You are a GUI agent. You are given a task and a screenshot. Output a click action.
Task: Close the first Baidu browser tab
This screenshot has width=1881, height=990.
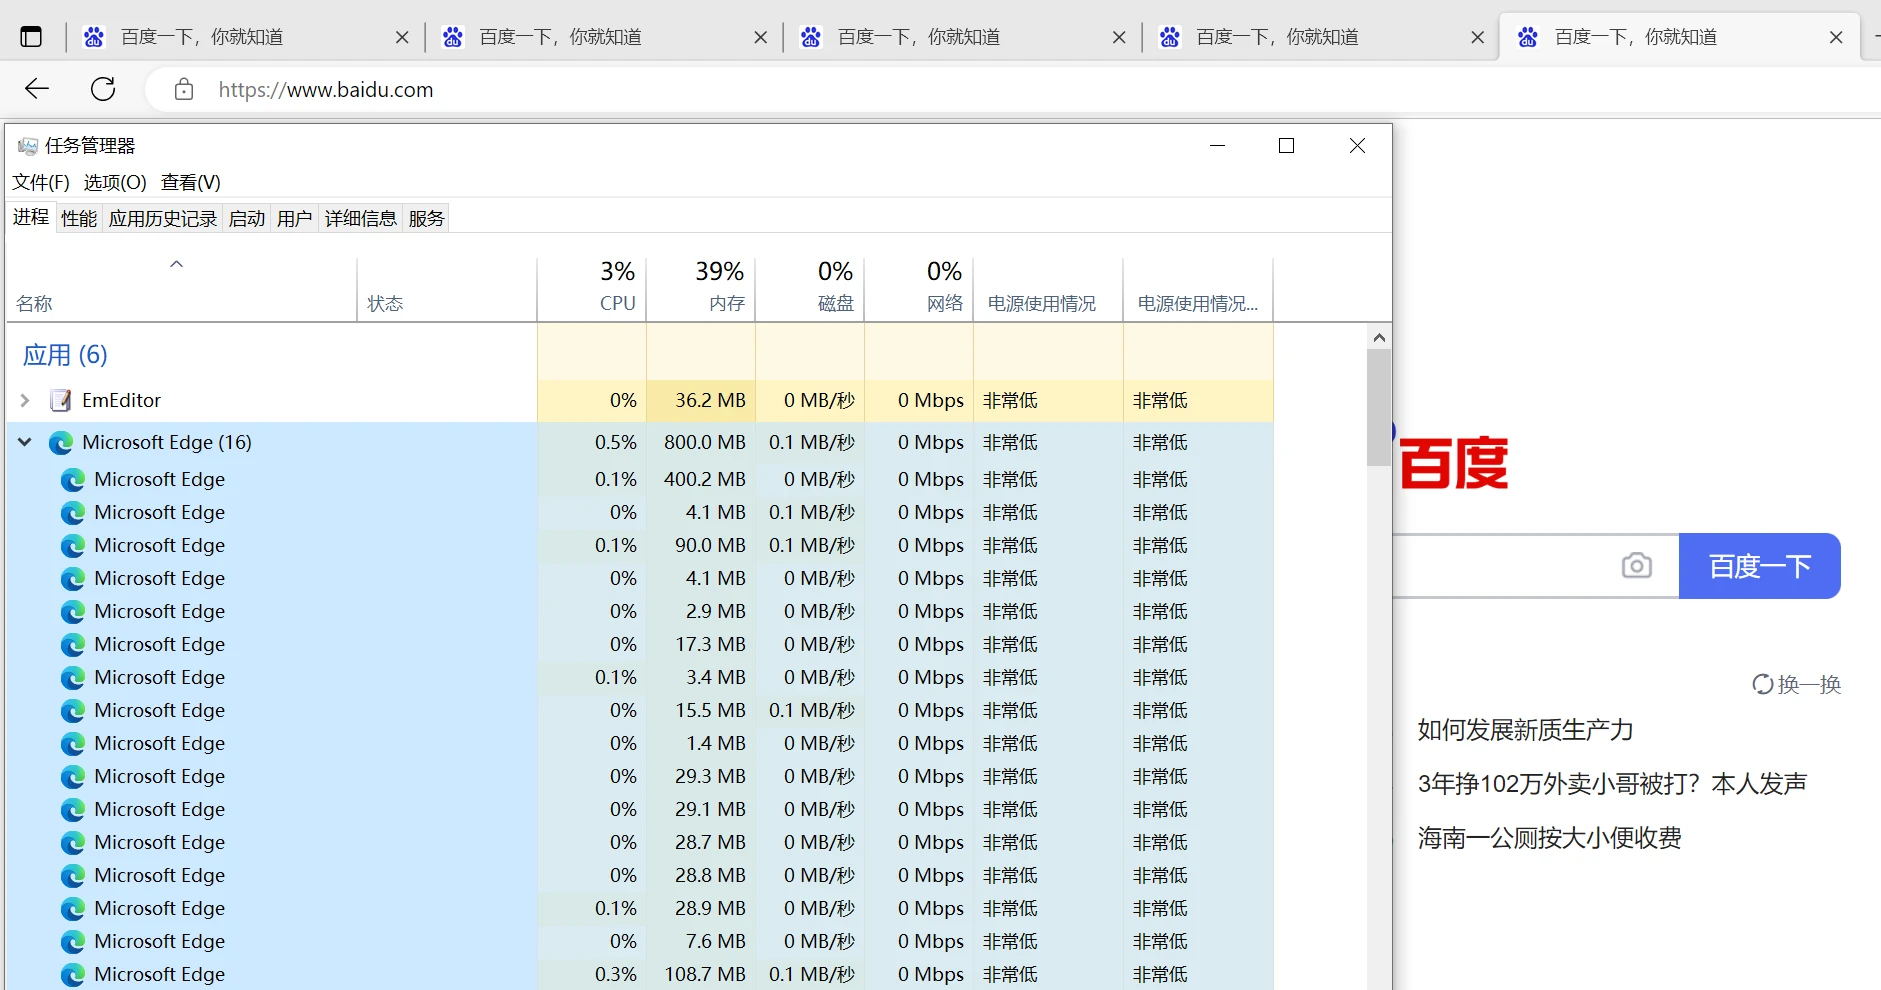click(x=402, y=37)
